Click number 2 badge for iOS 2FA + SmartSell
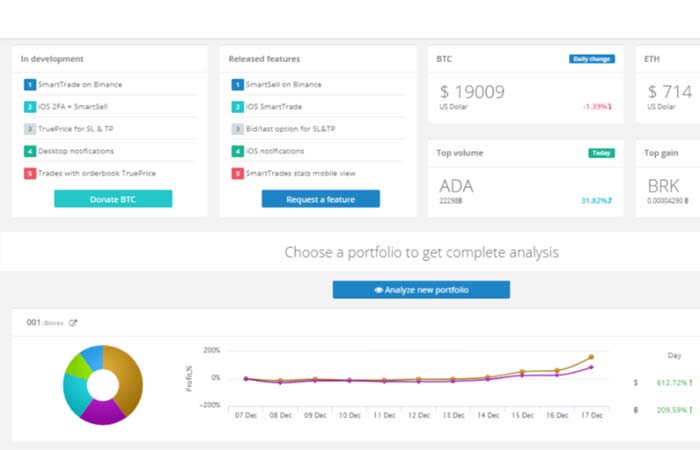The width and height of the screenshot is (700, 450). click(x=30, y=107)
